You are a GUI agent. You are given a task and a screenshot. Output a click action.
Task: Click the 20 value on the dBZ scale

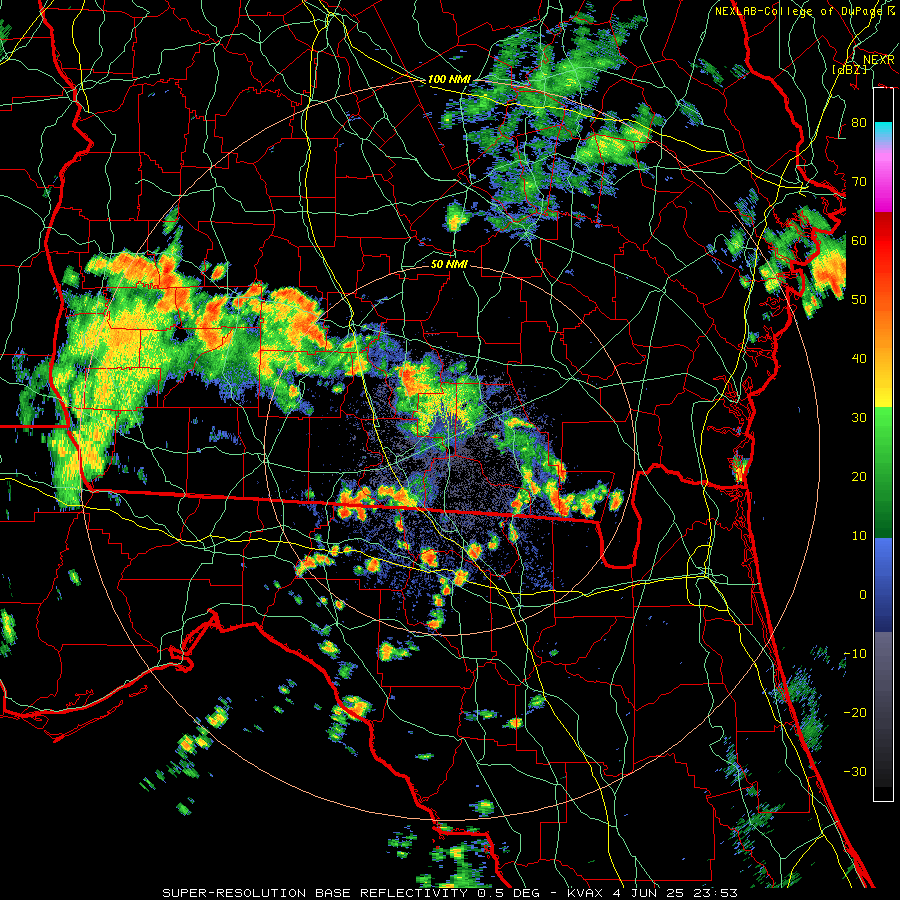859,476
